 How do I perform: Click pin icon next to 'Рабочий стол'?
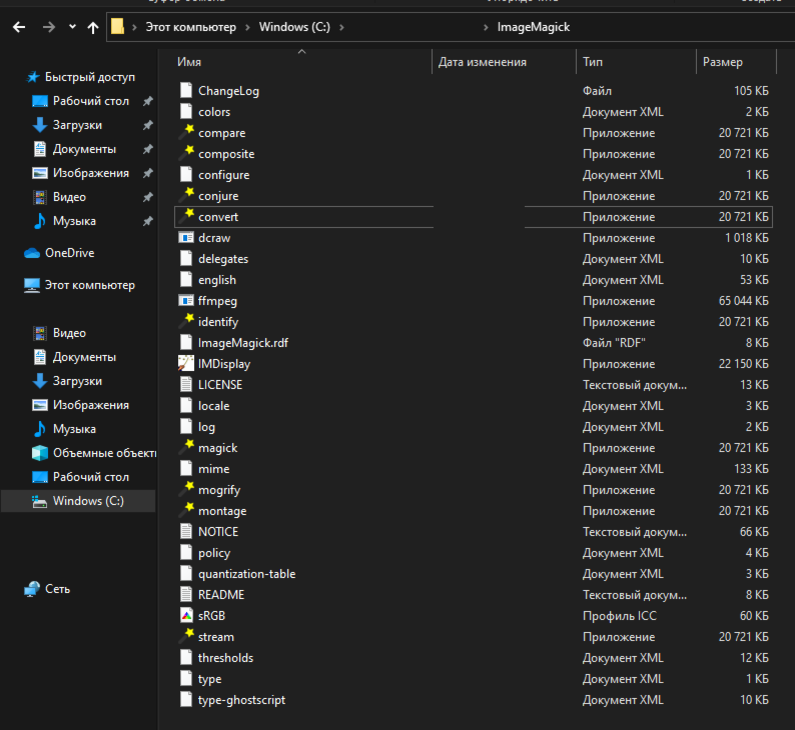(148, 101)
